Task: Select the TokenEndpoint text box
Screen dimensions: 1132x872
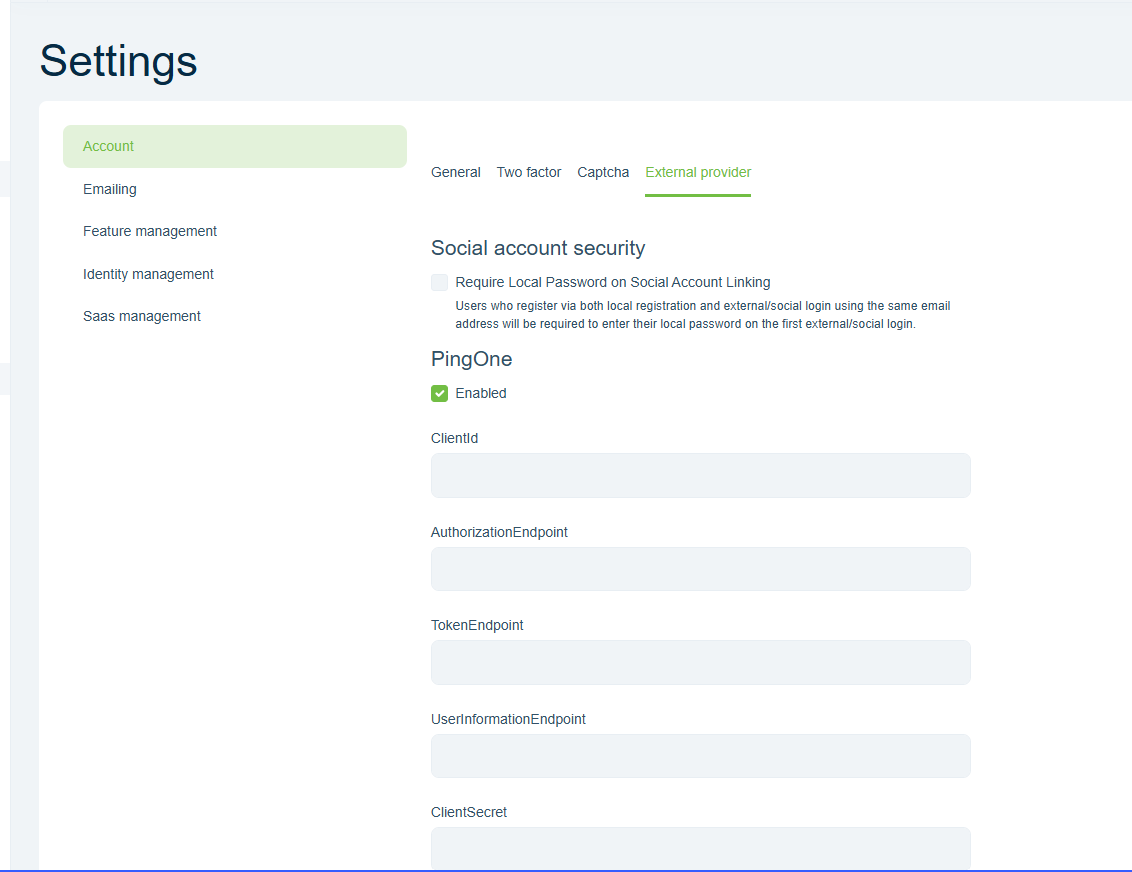Action: point(700,663)
